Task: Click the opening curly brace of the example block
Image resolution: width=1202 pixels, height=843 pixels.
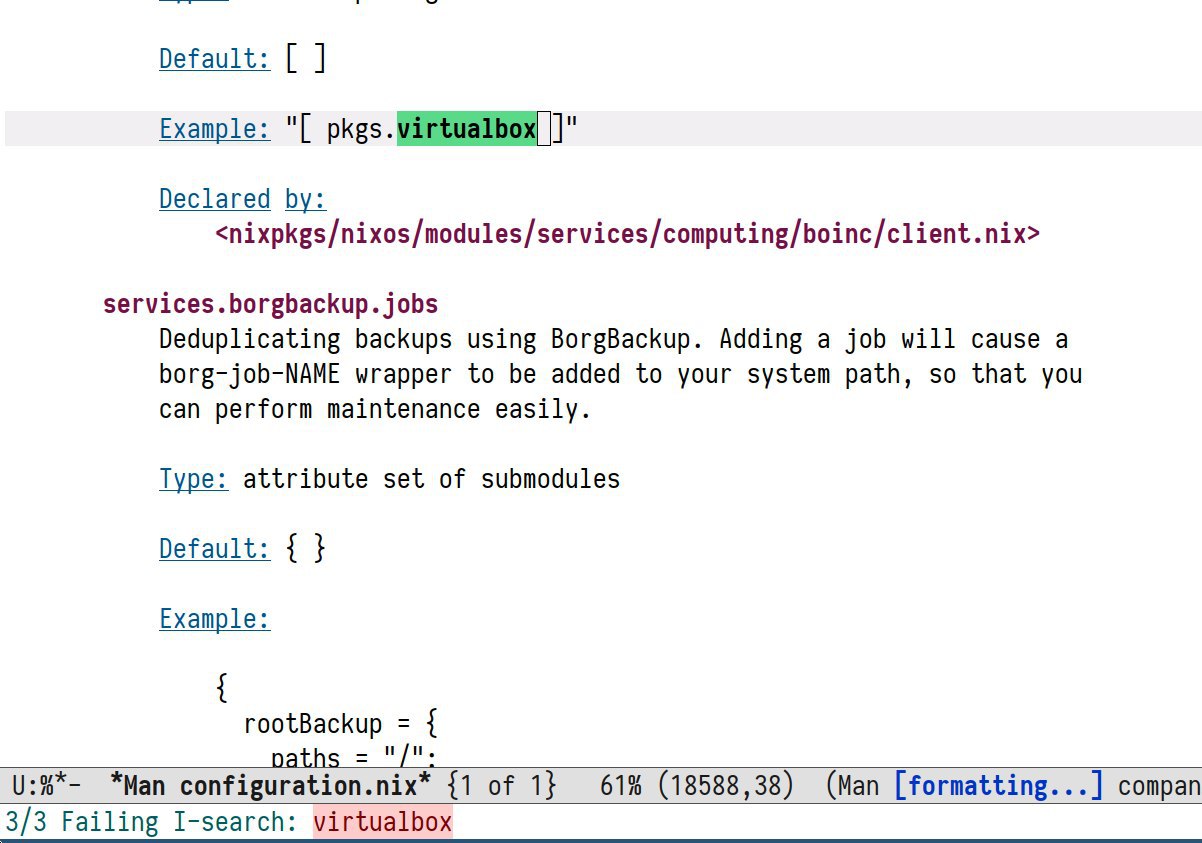Action: click(221, 689)
